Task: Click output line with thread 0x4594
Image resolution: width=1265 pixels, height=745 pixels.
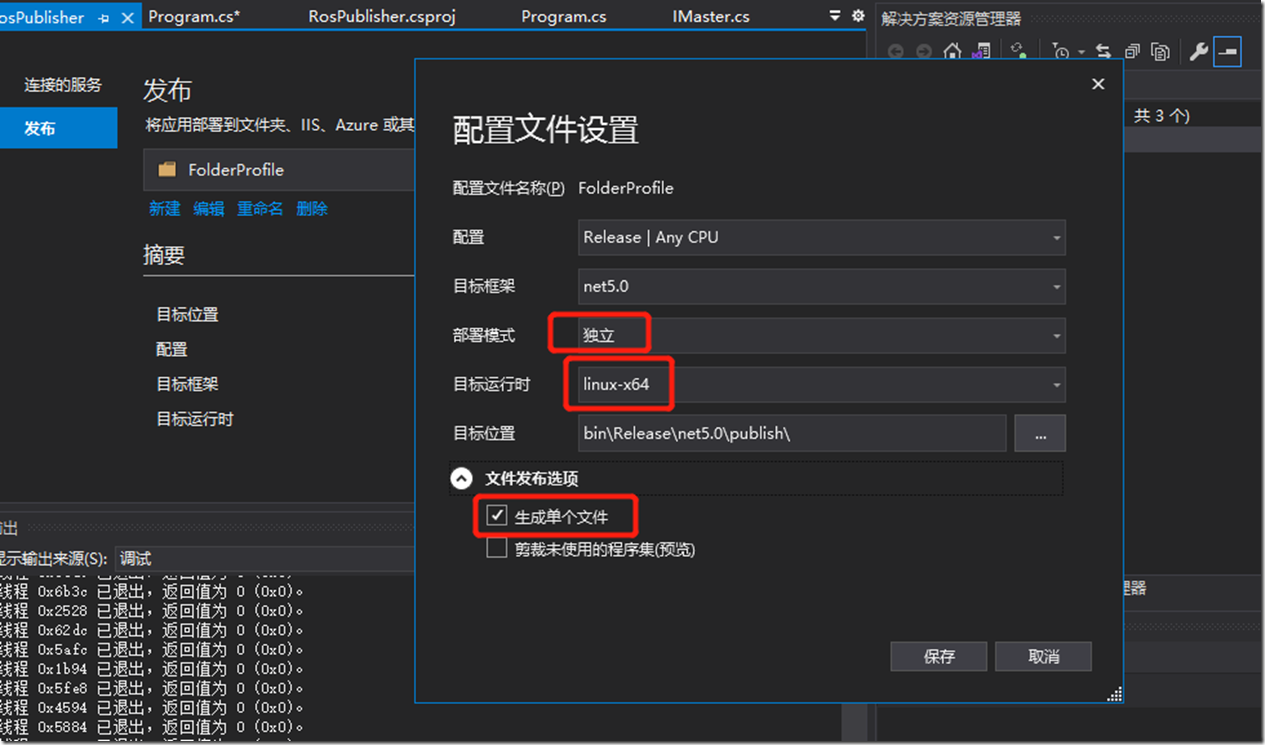Action: coord(151,708)
